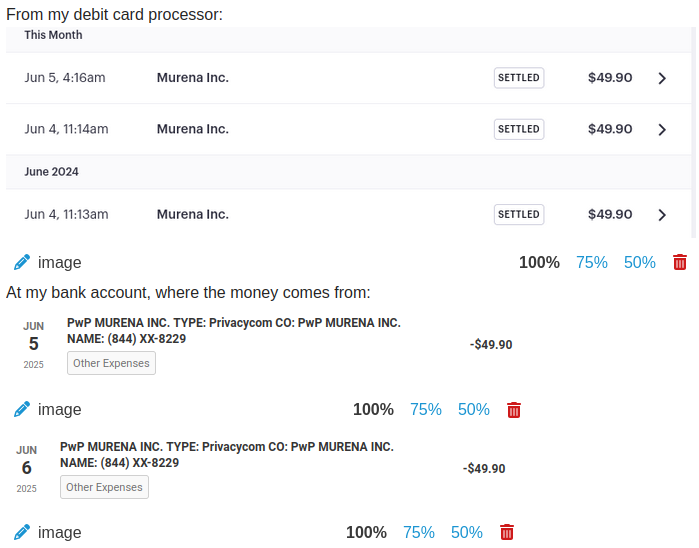Image resolution: width=699 pixels, height=548 pixels.
Task: Select the first image's name label
Action: click(x=60, y=262)
